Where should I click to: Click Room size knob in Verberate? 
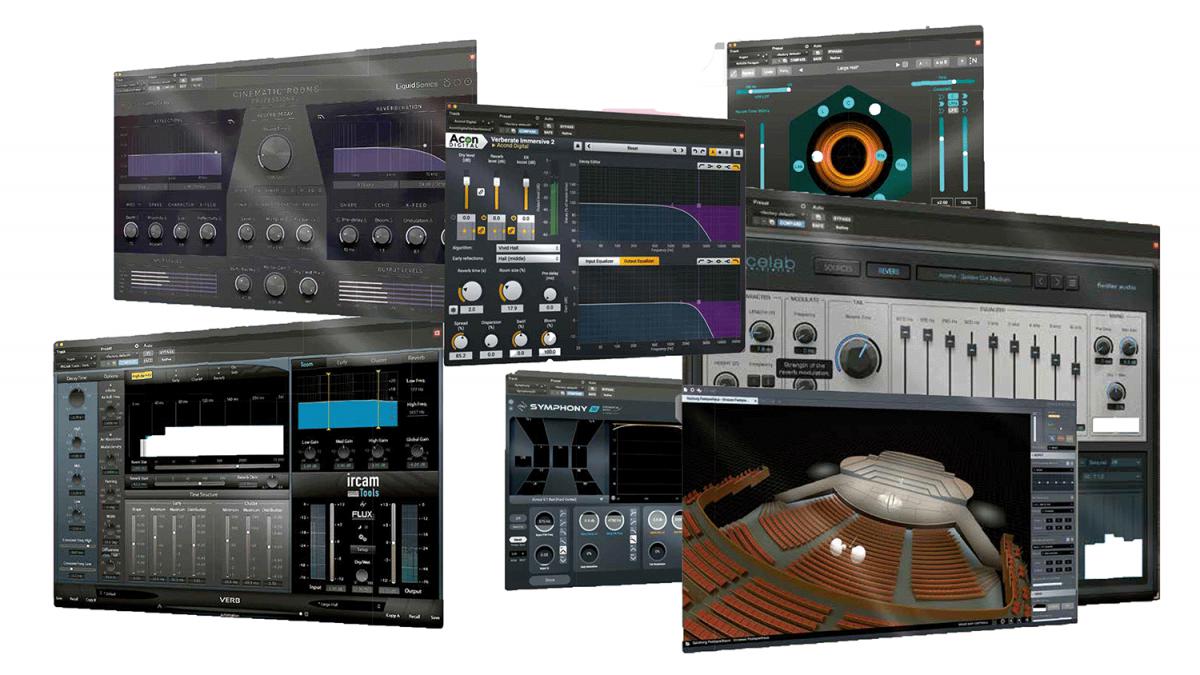point(512,290)
